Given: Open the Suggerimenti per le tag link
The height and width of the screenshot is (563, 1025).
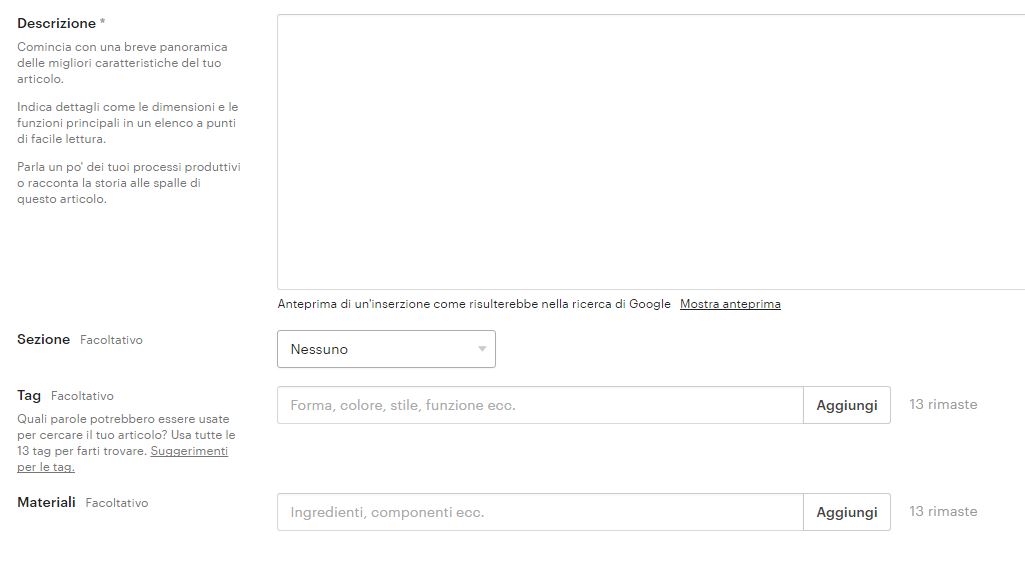Looking at the screenshot, I should [188, 451].
